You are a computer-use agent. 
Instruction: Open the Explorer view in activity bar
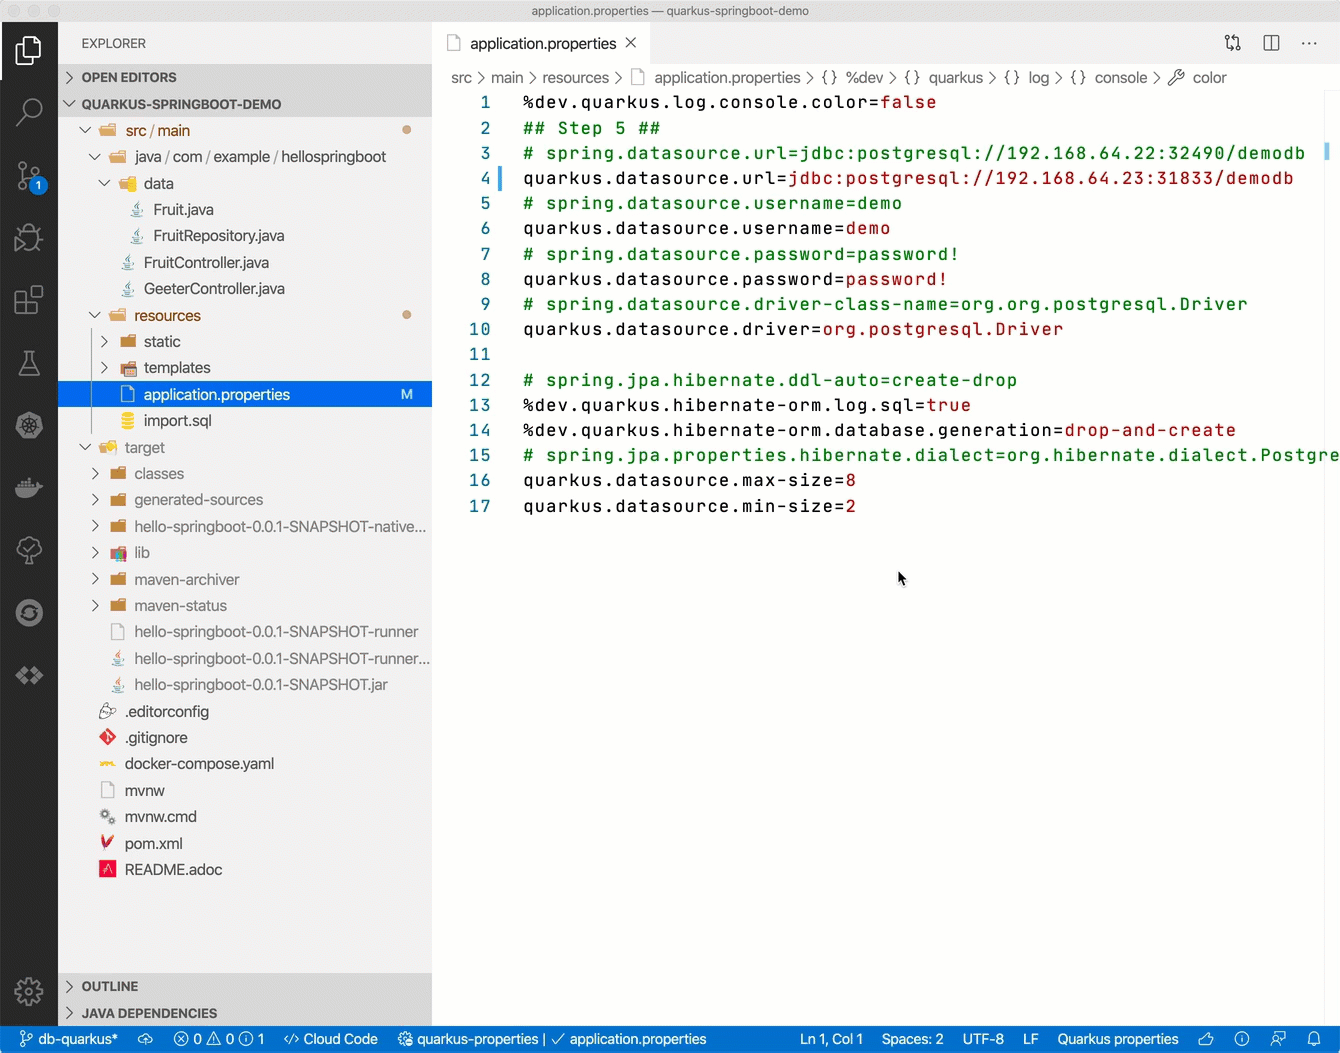(29, 50)
